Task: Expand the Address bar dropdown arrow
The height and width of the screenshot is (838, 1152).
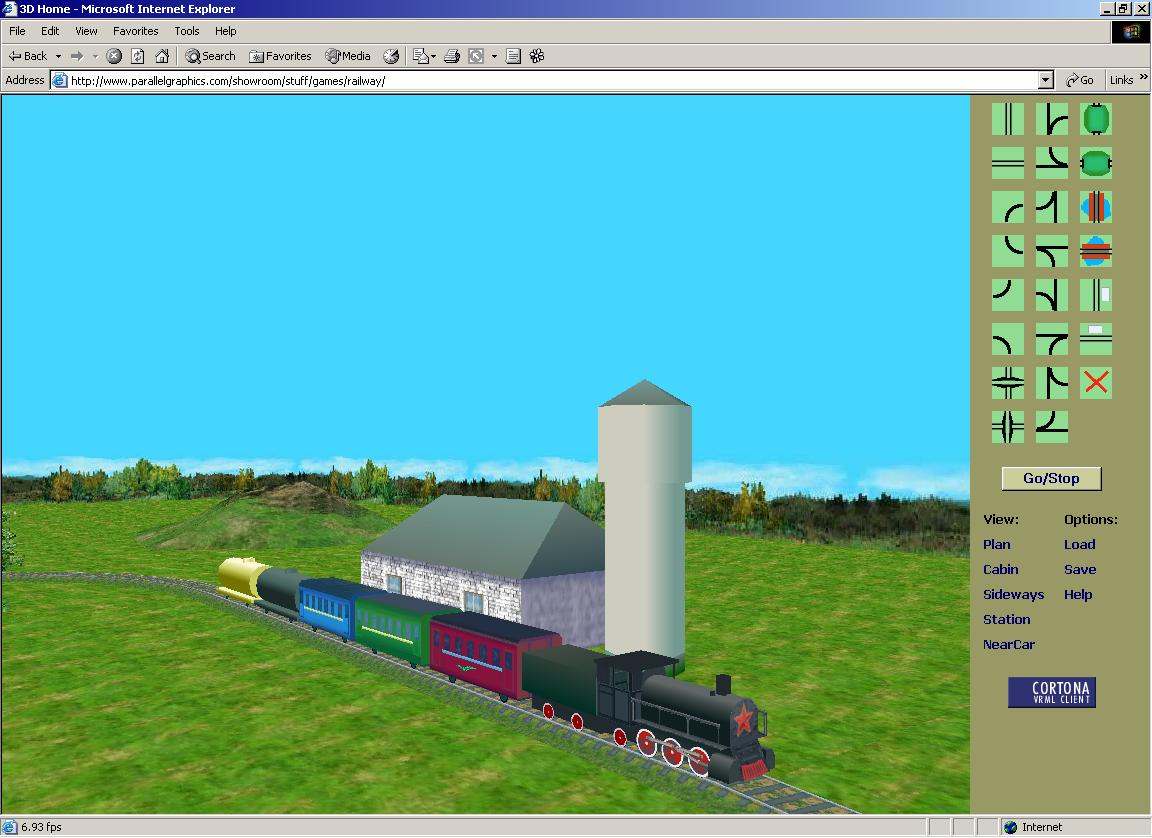Action: click(1046, 80)
